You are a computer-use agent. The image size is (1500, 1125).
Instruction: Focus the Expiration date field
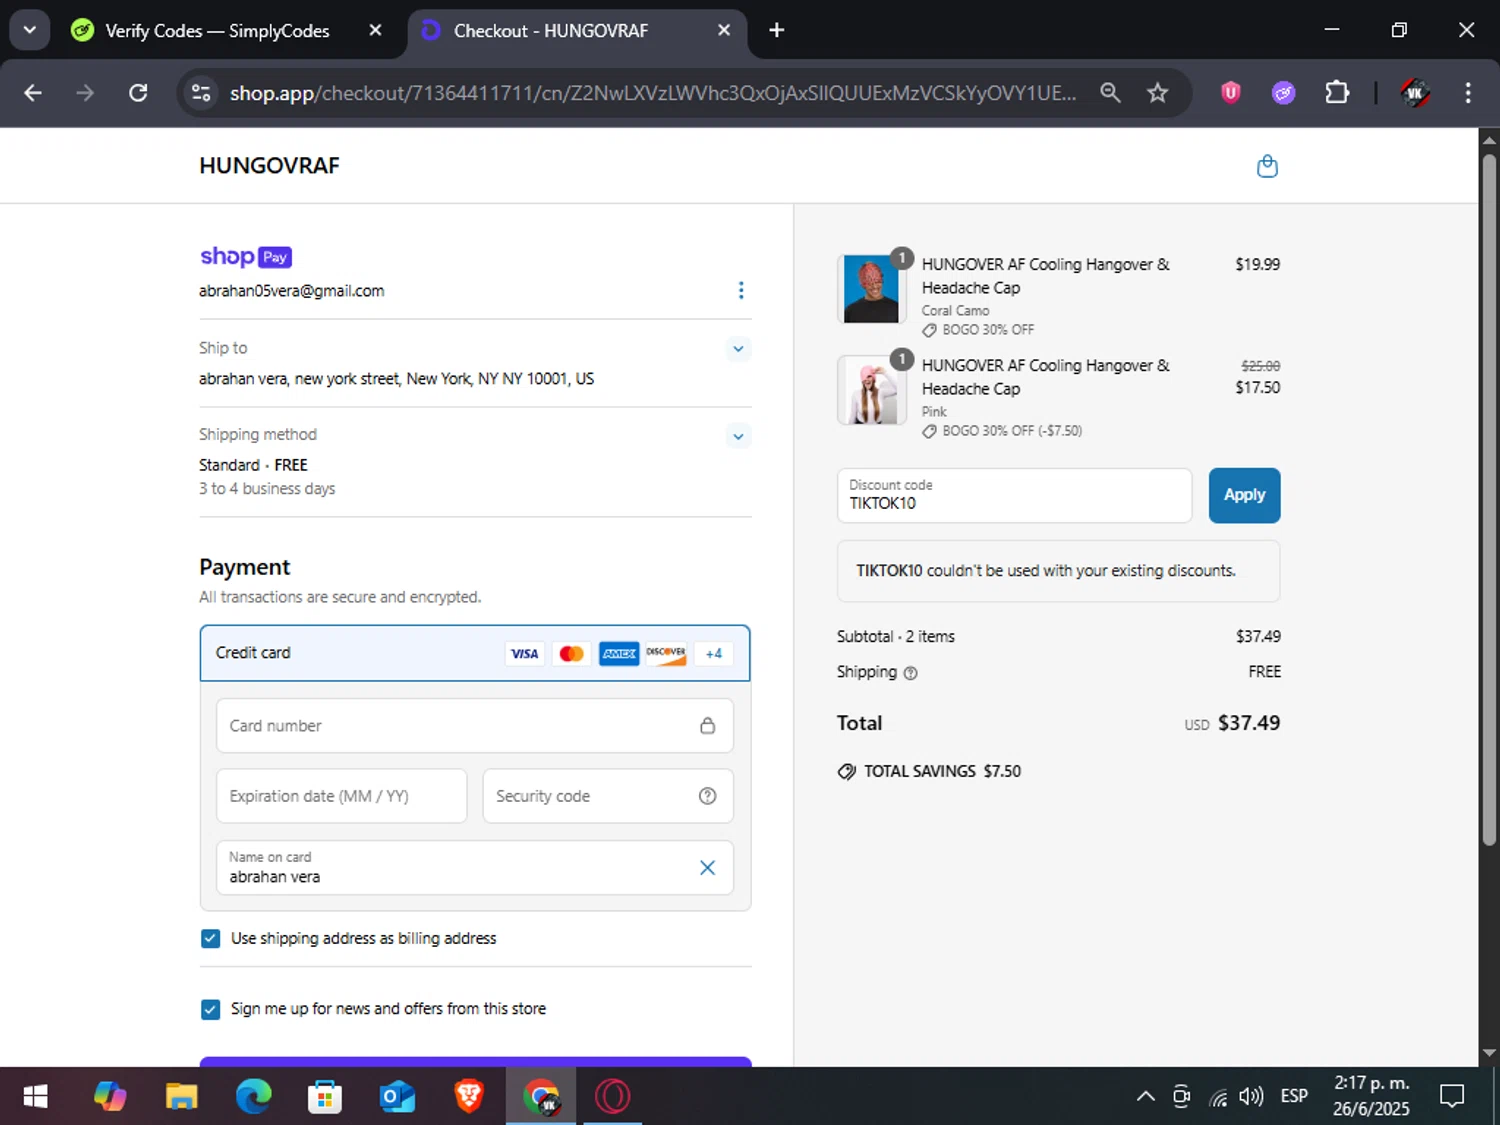click(342, 796)
